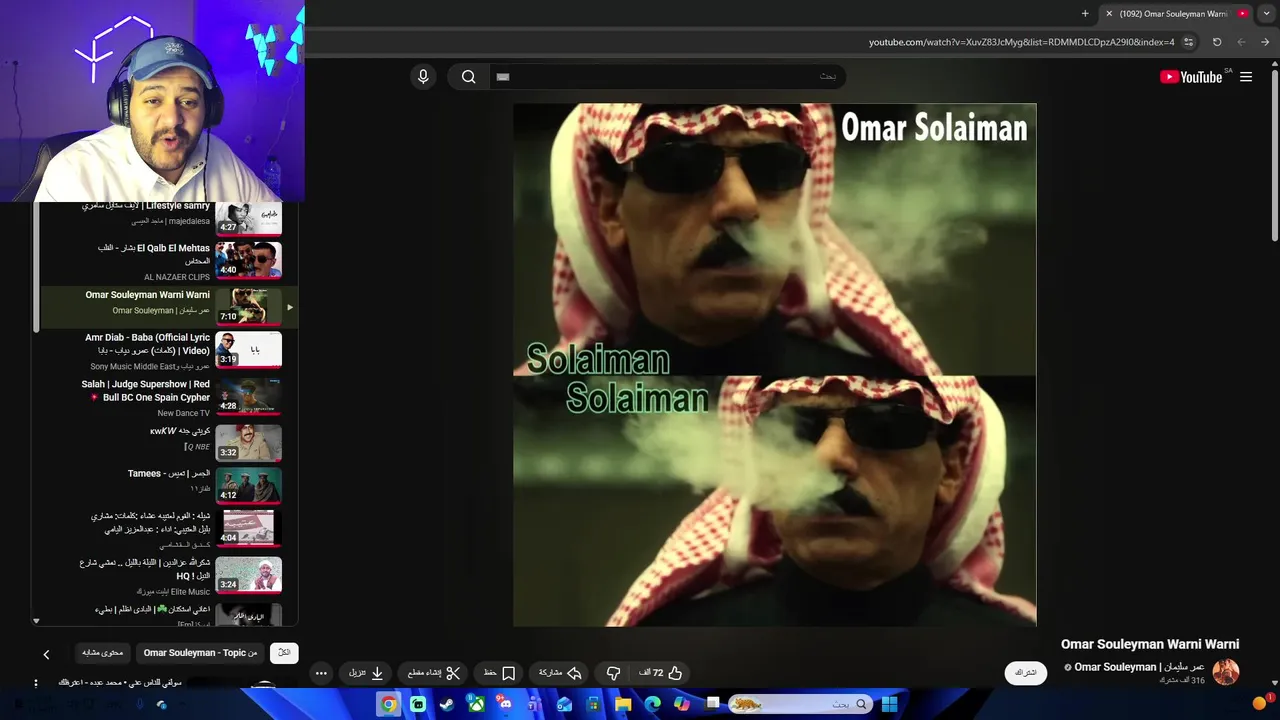This screenshot has width=1280, height=720.
Task: Click New Dance TV channel text
Action: (184, 413)
